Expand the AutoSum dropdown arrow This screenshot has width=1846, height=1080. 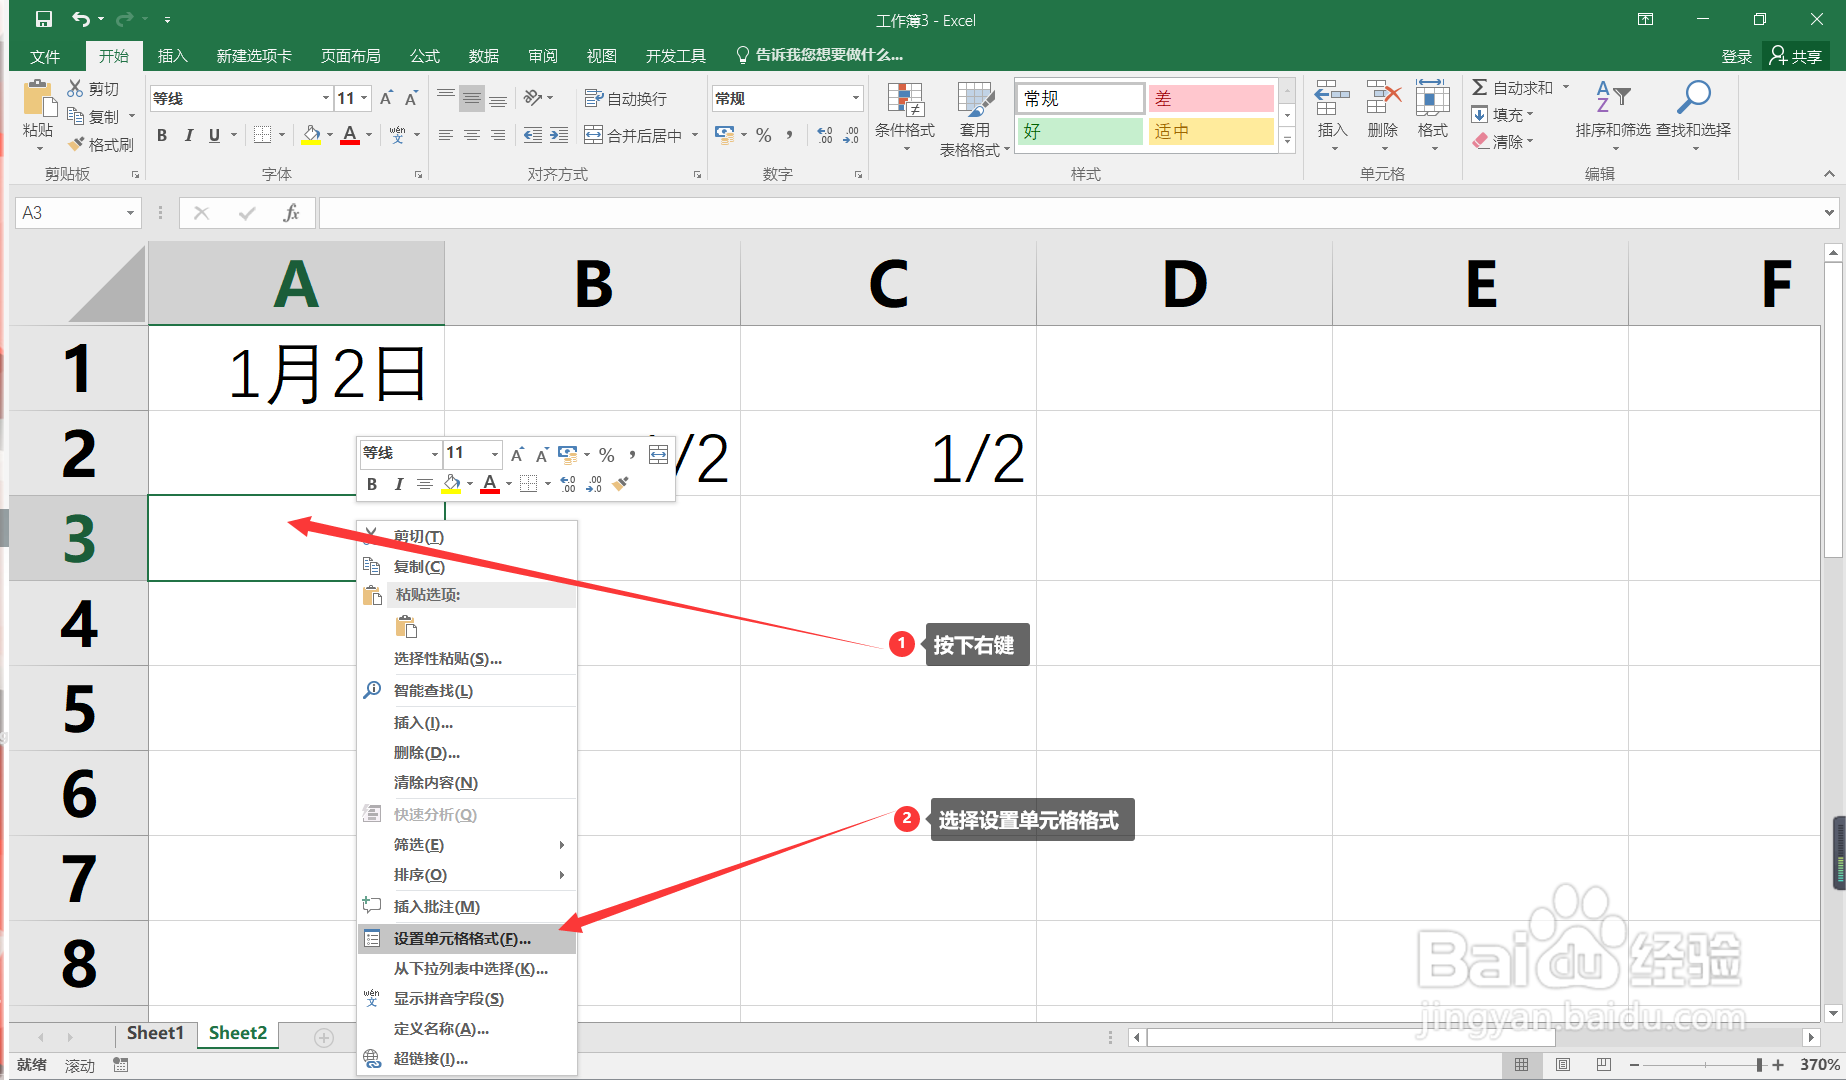(1566, 87)
